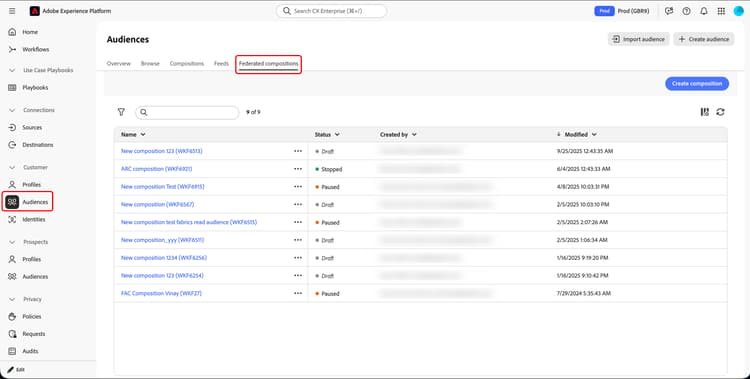Screen dimensions: 750x379
Task: Open the help question mark icon
Action: pos(686,11)
